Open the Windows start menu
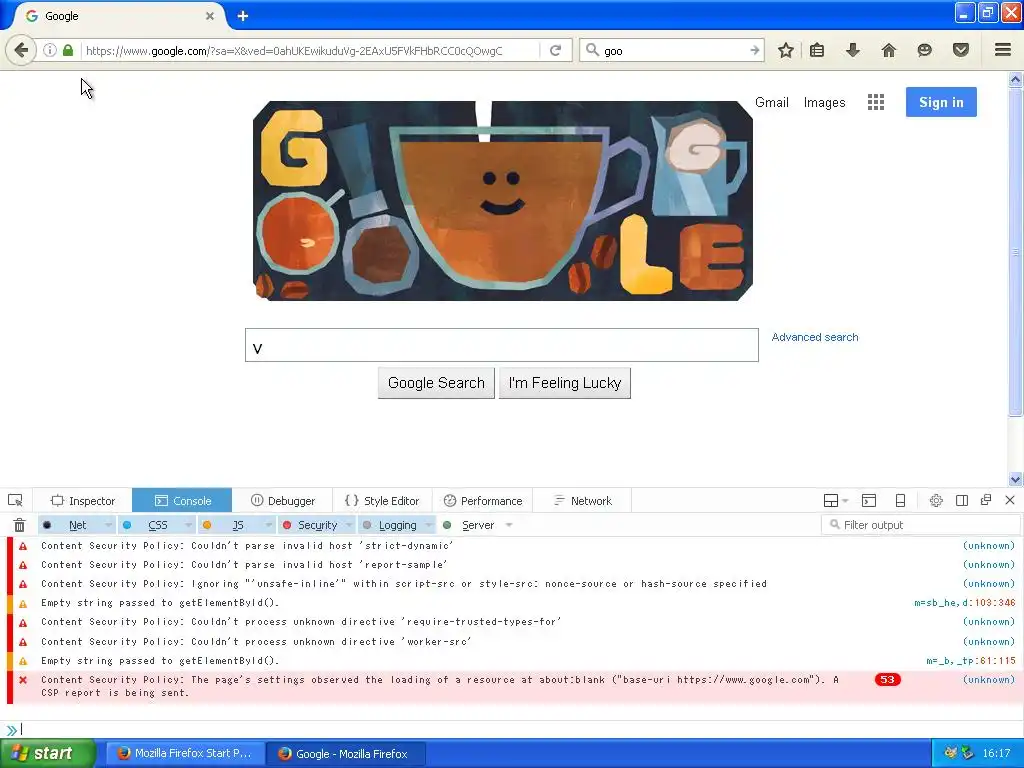This screenshot has height=768, width=1024. coord(47,753)
